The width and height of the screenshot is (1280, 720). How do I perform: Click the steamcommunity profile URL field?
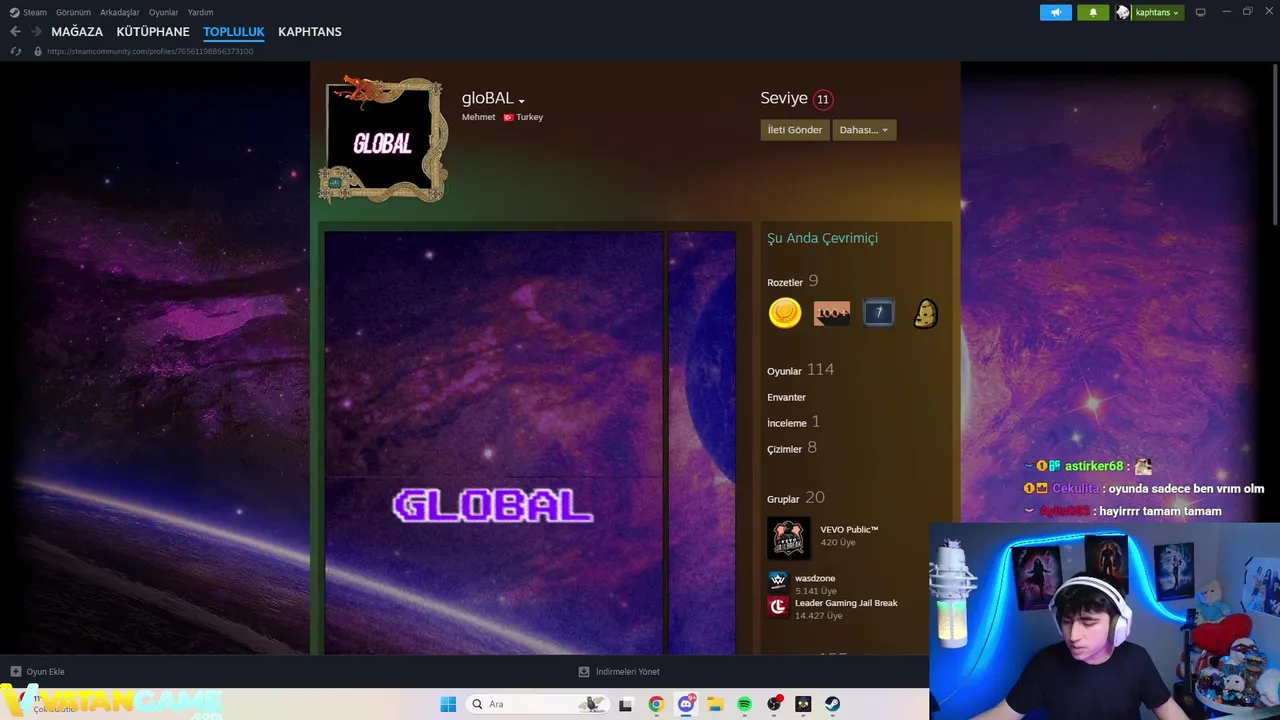150,51
